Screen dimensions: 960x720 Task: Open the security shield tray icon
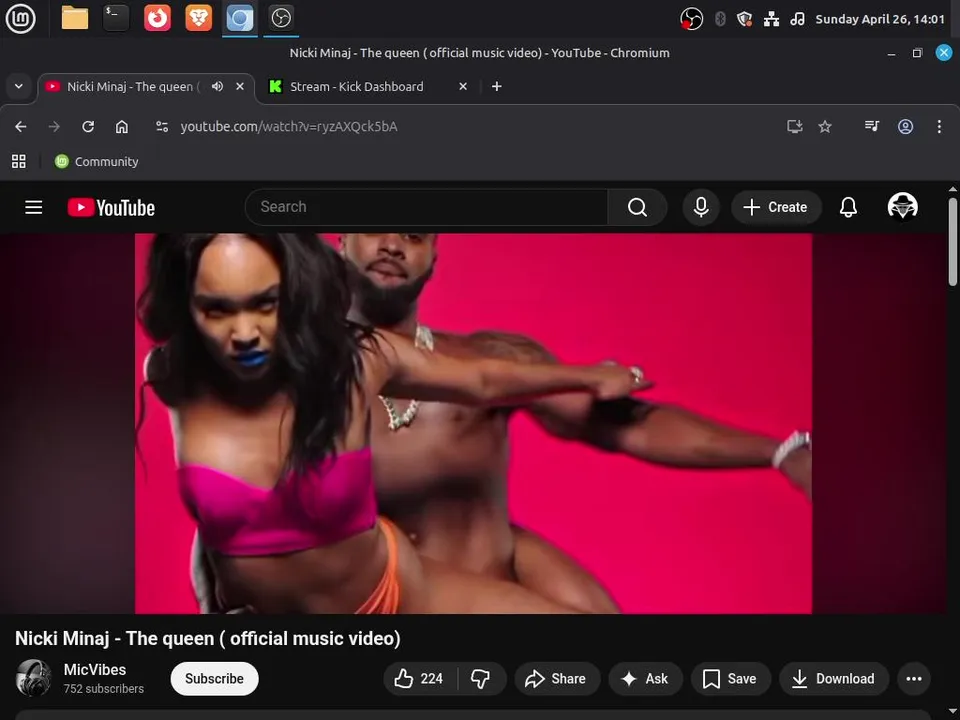pos(744,19)
